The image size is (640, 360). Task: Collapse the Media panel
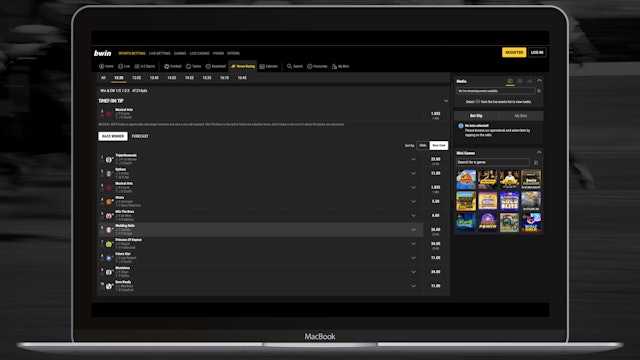(539, 81)
